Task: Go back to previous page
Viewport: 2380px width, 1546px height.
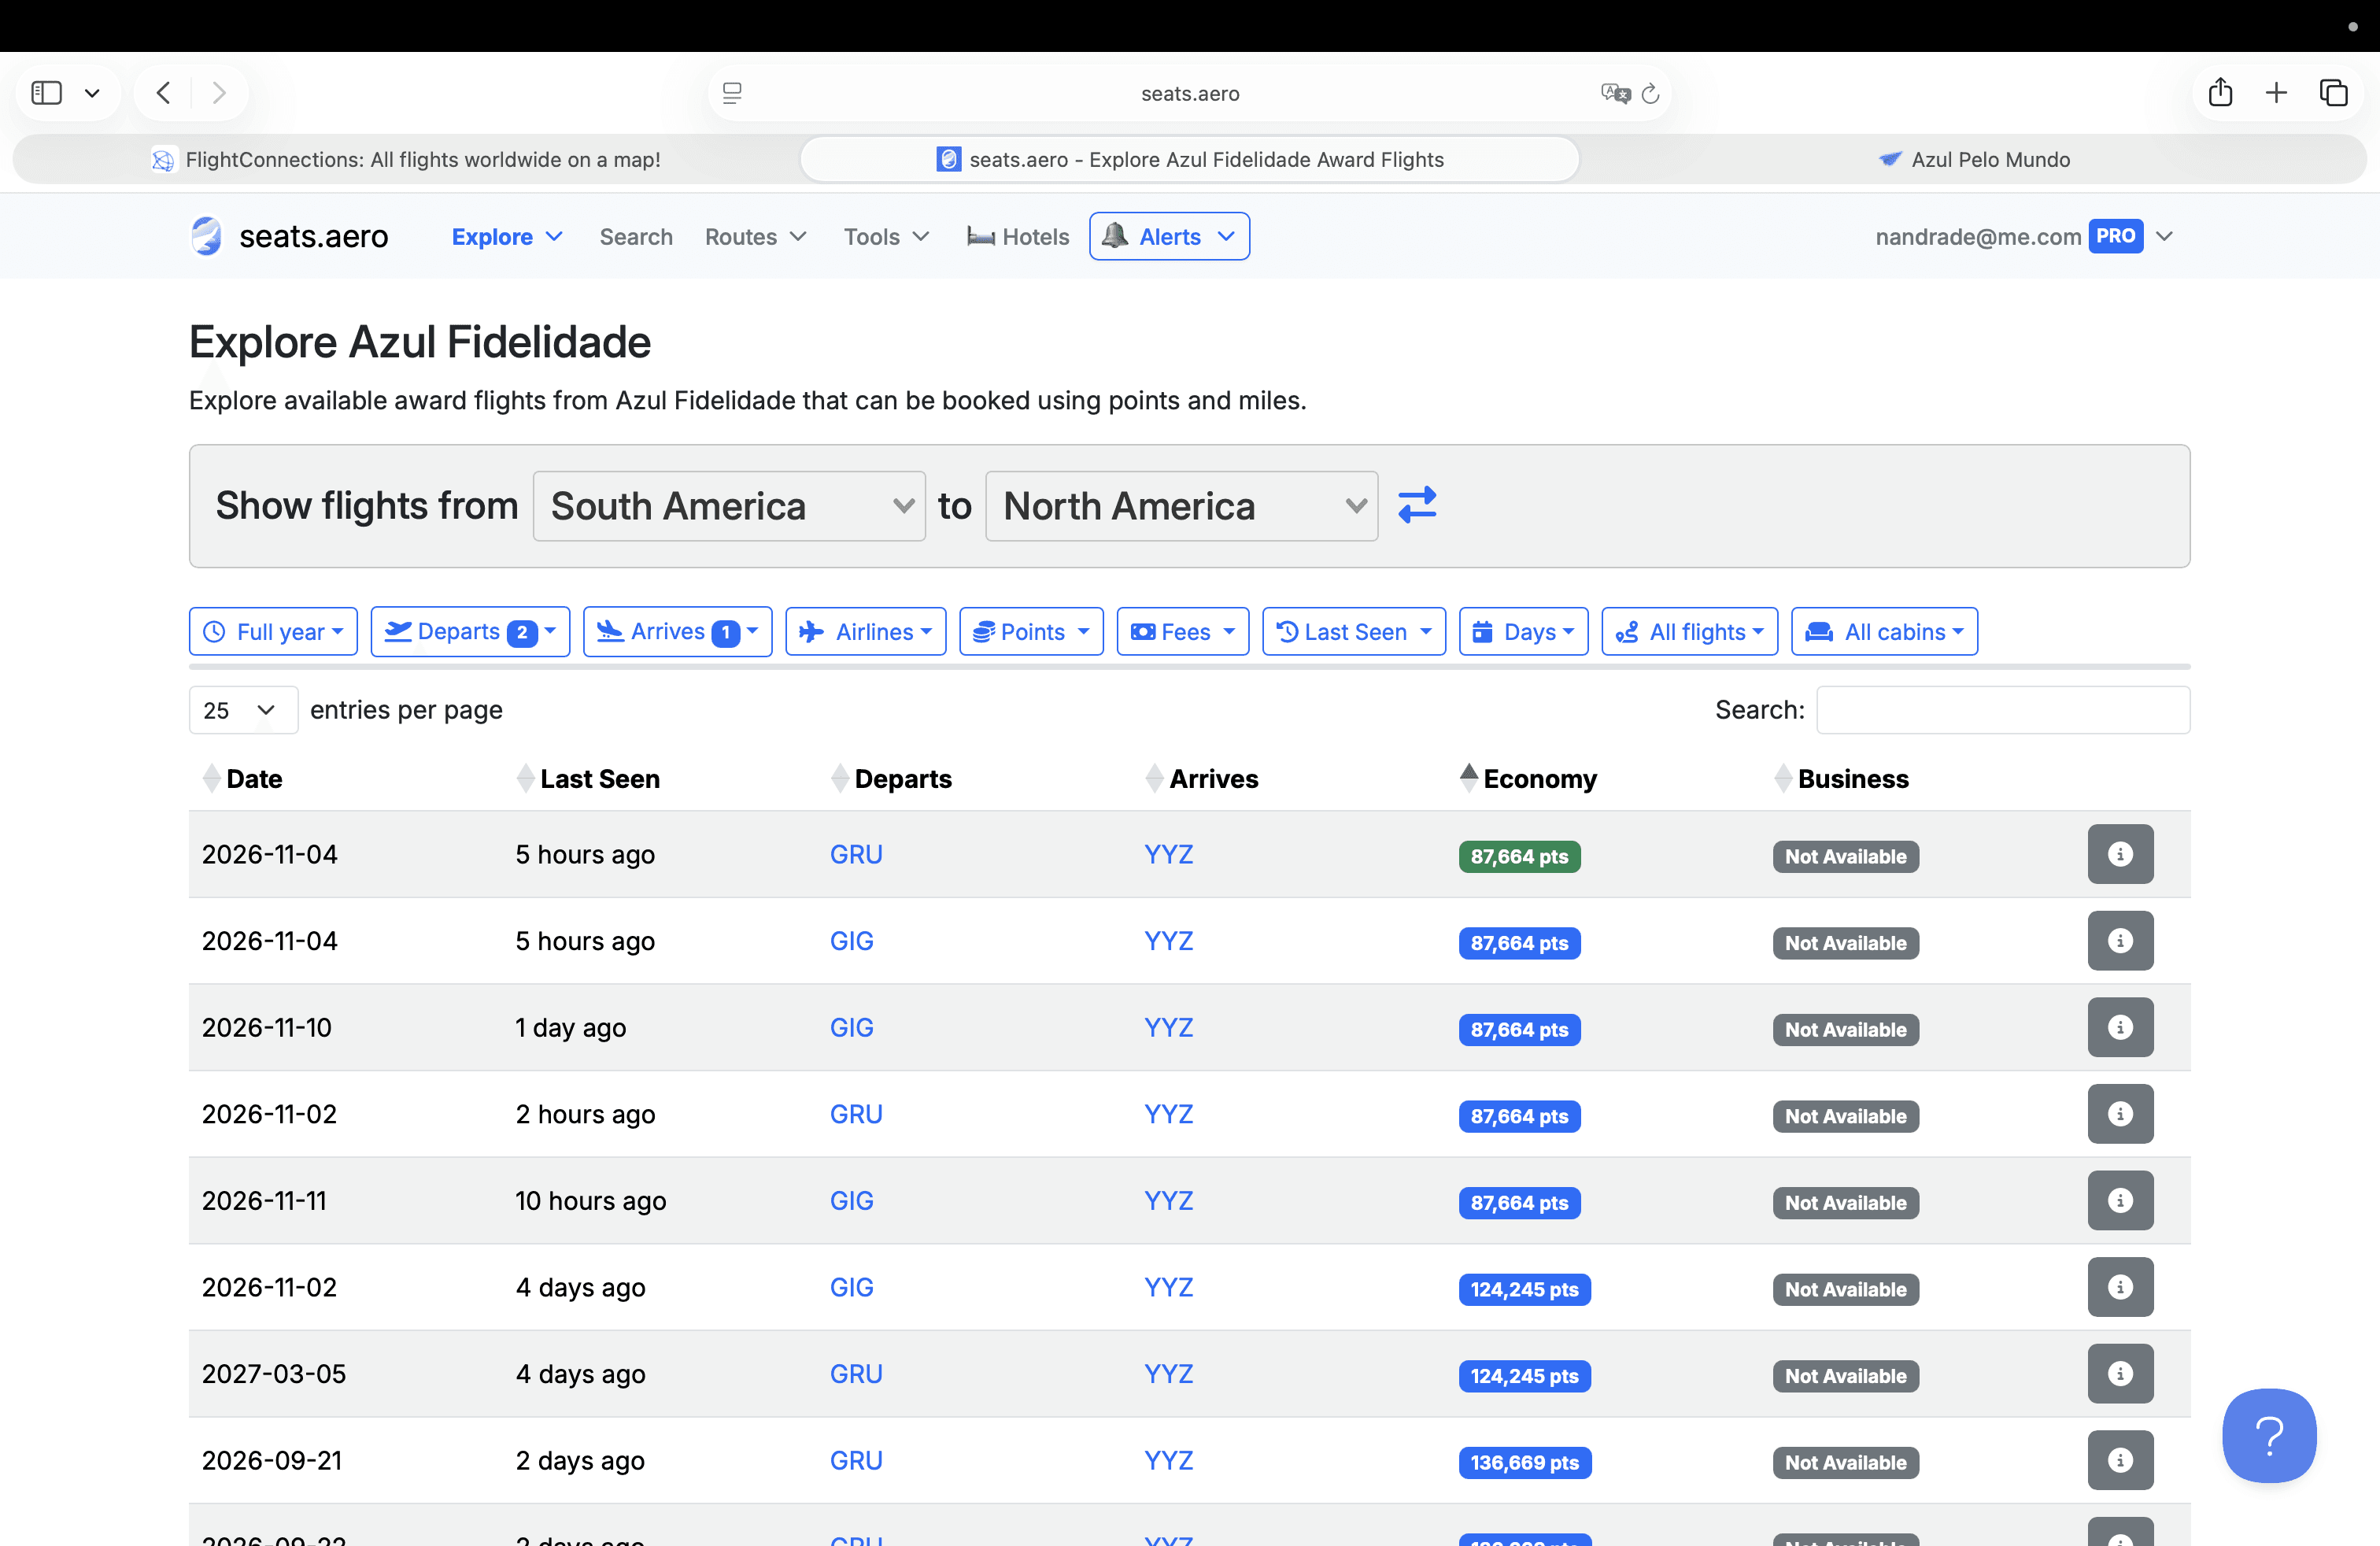Action: pyautogui.click(x=164, y=93)
